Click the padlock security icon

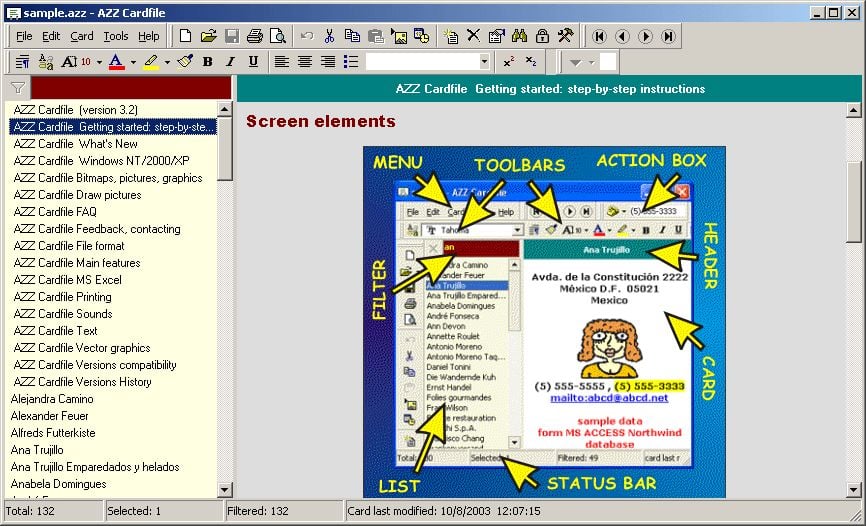542,36
